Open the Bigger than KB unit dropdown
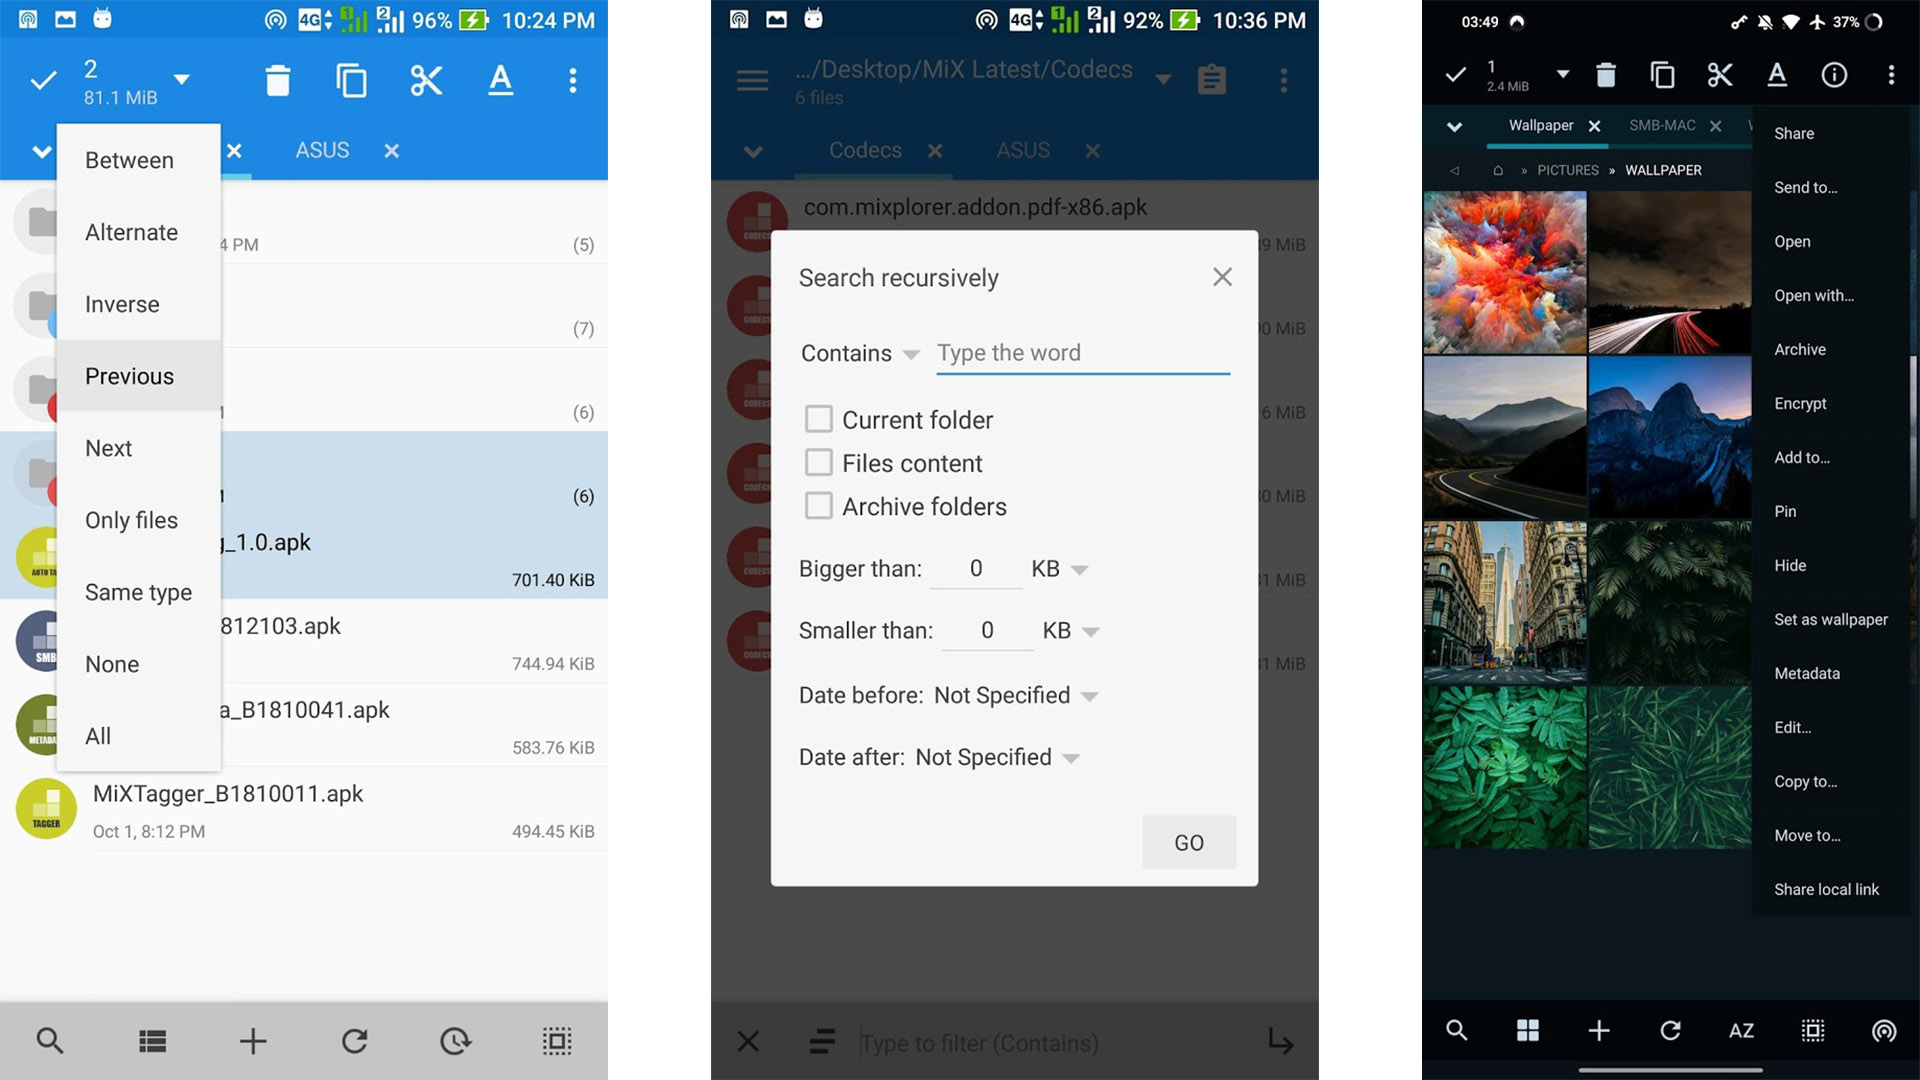 click(x=1058, y=569)
